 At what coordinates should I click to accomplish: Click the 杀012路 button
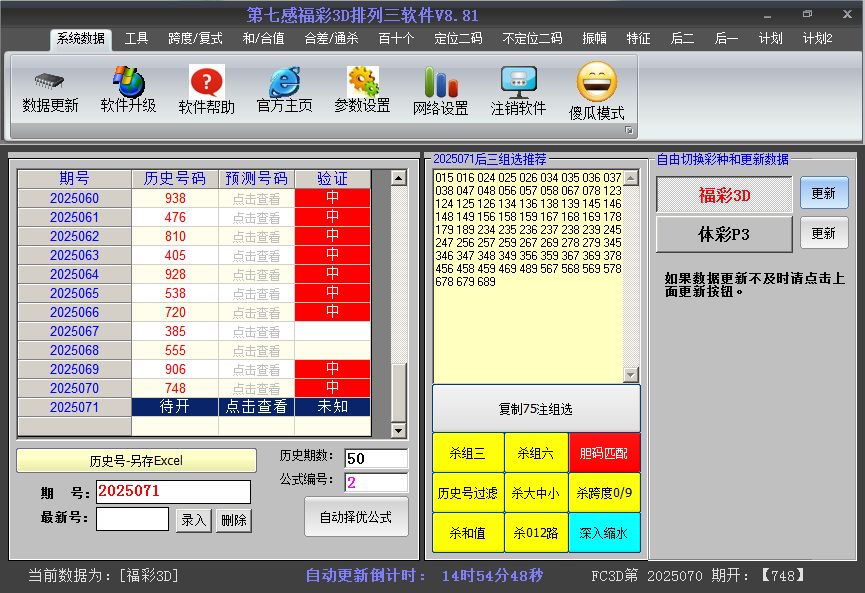click(x=536, y=533)
